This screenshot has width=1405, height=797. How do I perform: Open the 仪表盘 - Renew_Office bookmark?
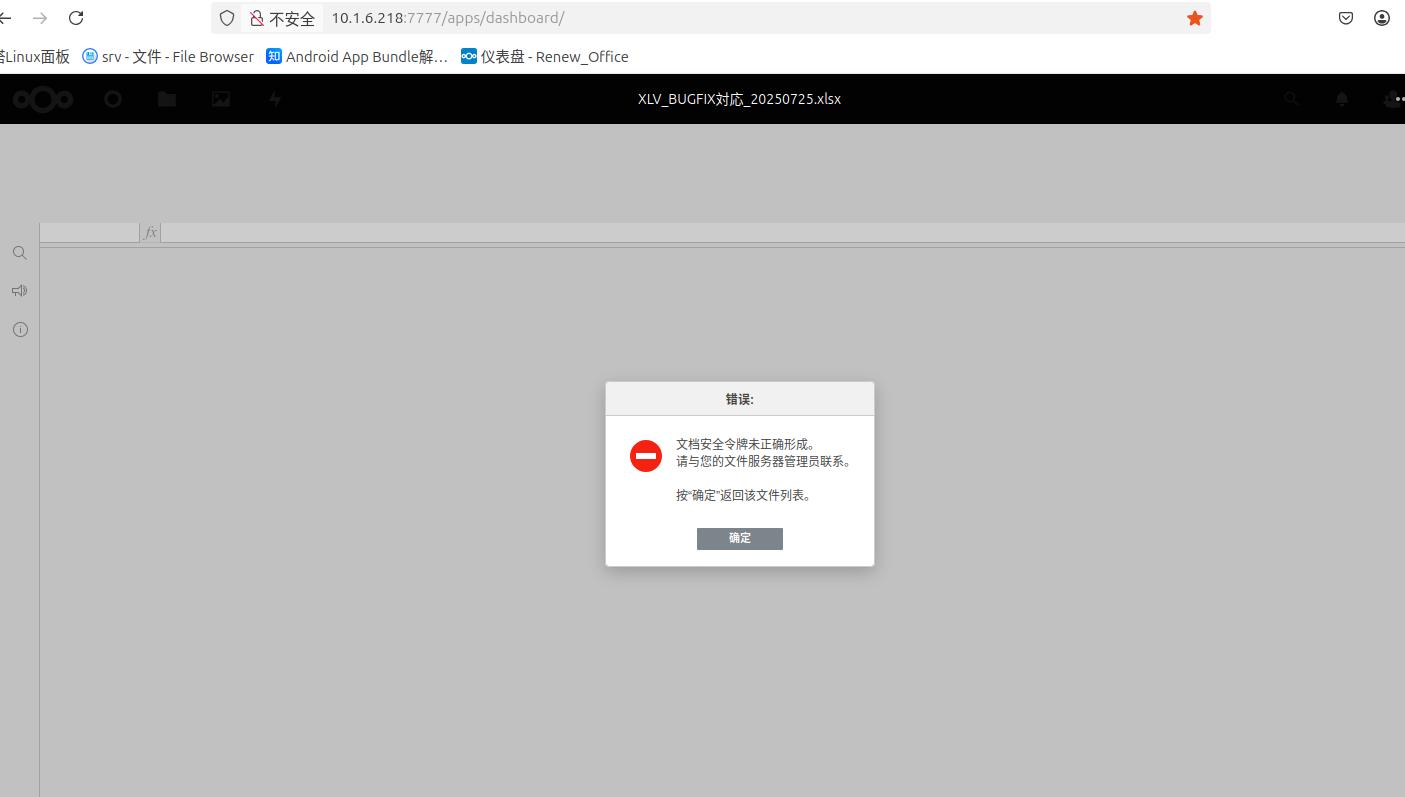[545, 57]
